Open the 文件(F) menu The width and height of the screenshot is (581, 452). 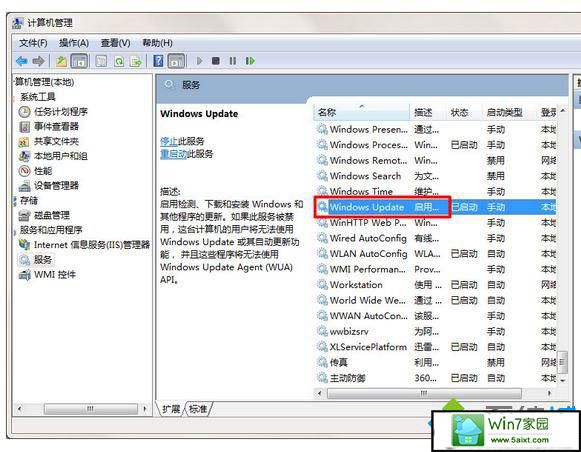tap(33, 43)
